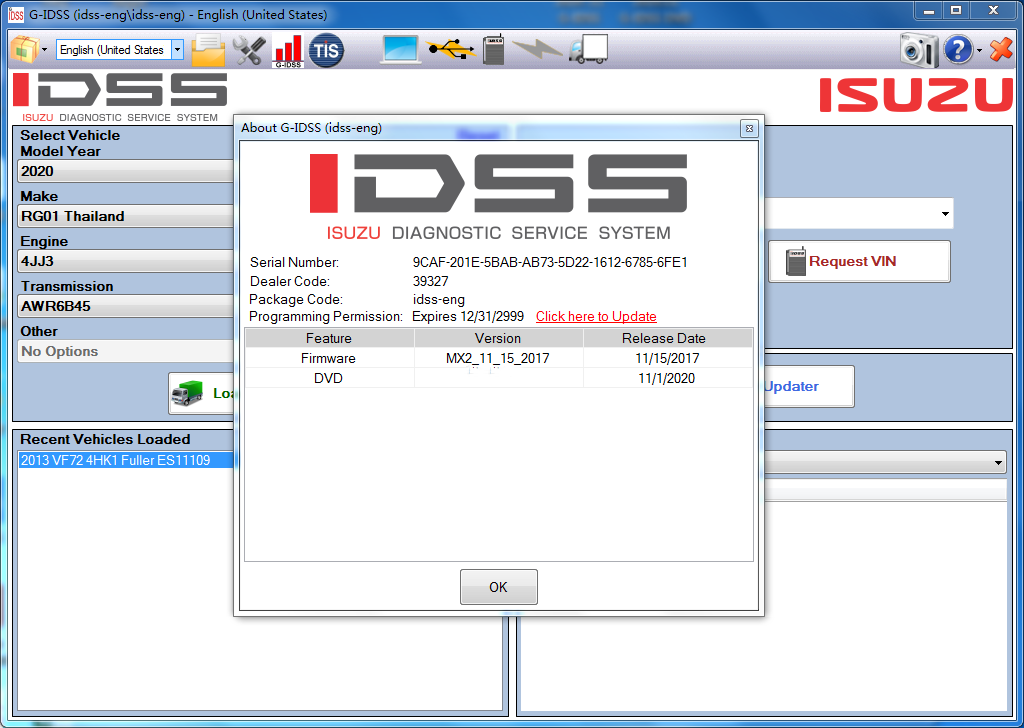The height and width of the screenshot is (728, 1024).
Task: Select the Make RG01 Thailand field
Action: pos(125,216)
